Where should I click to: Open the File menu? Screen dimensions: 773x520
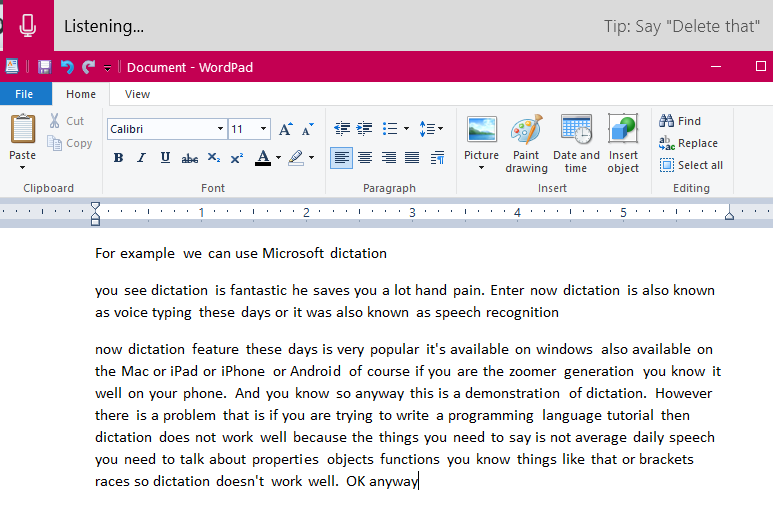[x=24, y=94]
